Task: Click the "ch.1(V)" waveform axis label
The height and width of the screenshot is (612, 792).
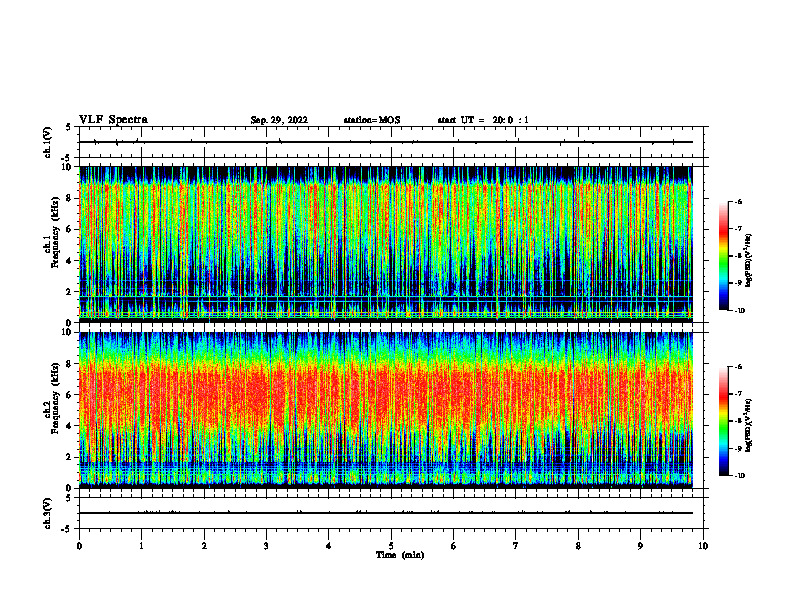Action: (x=47, y=142)
